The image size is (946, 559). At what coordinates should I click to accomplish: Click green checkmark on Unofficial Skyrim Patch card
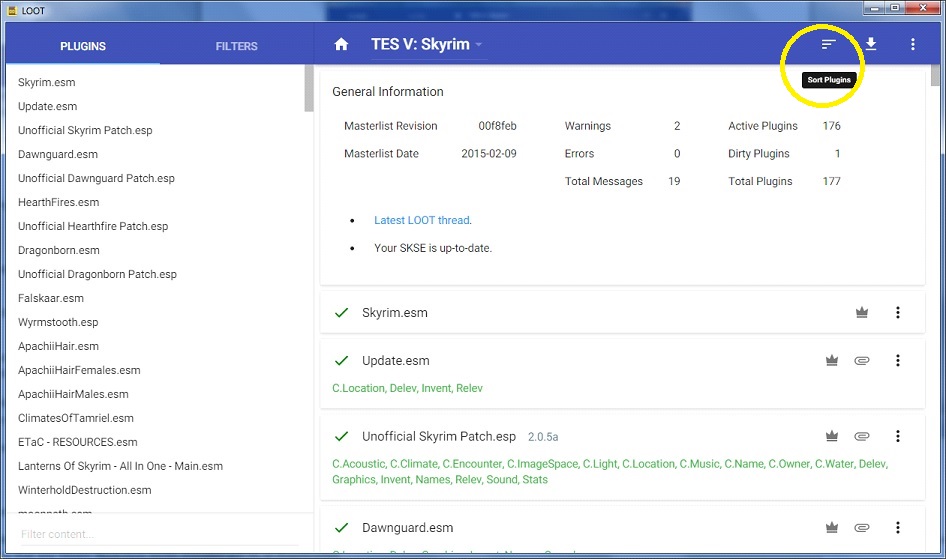coord(341,436)
